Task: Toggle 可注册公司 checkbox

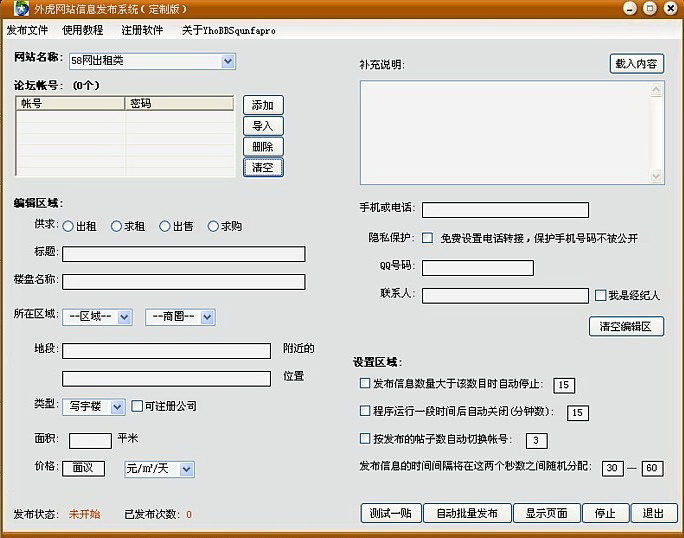Action: [137, 406]
